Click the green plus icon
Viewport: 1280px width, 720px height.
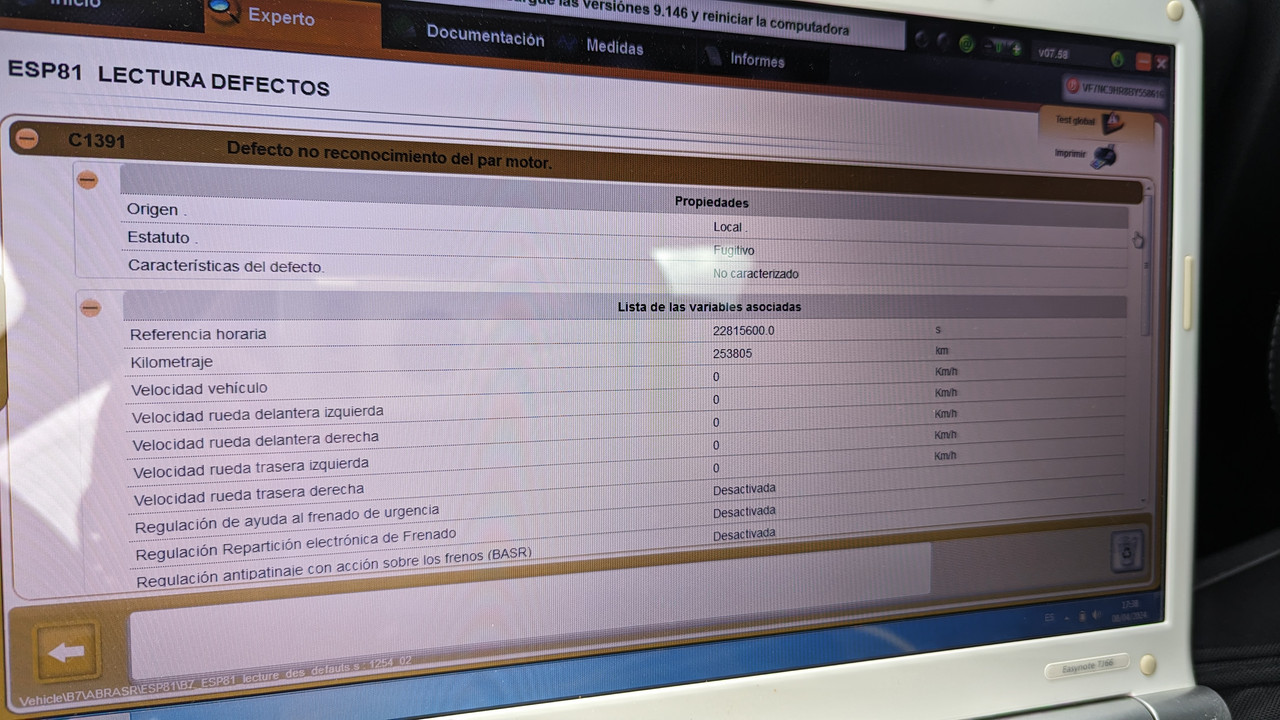pos(1016,49)
